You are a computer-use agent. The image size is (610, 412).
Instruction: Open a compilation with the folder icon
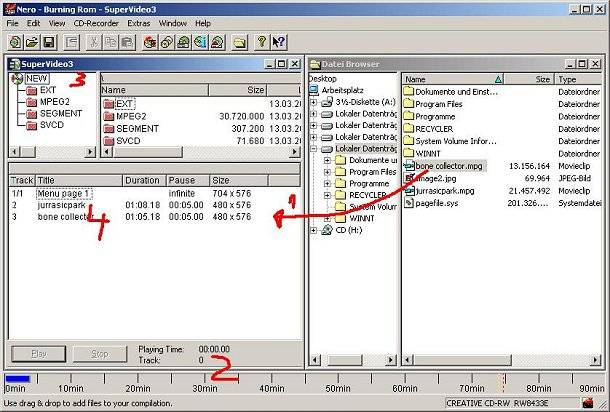point(32,42)
